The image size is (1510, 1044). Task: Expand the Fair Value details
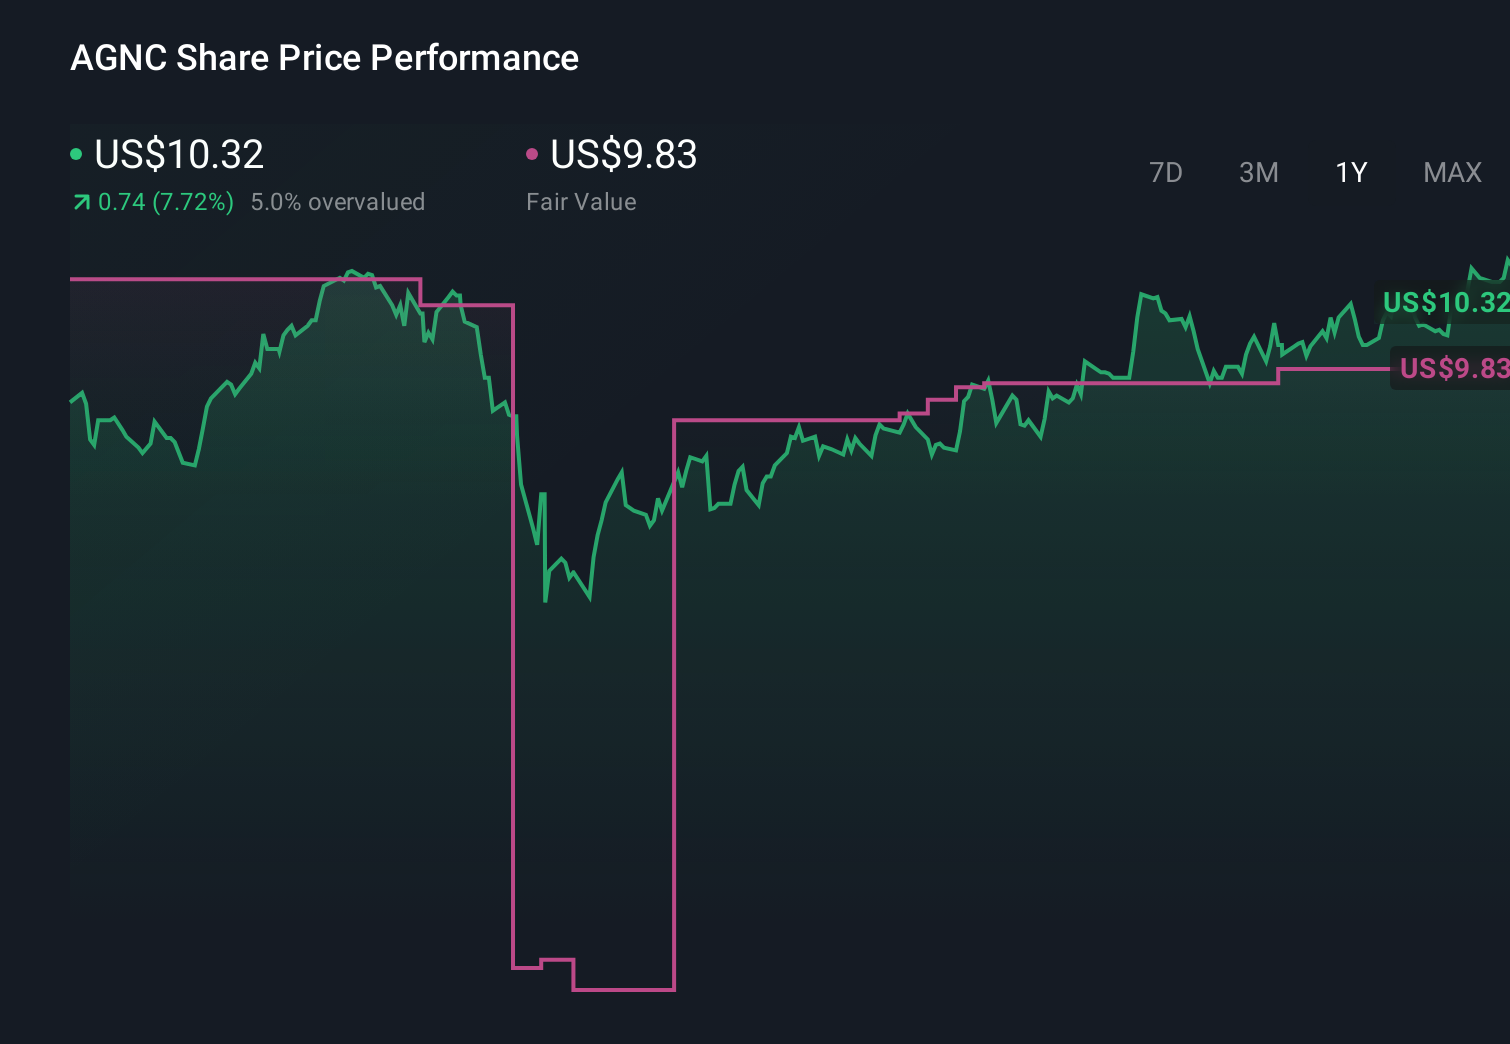pos(581,201)
